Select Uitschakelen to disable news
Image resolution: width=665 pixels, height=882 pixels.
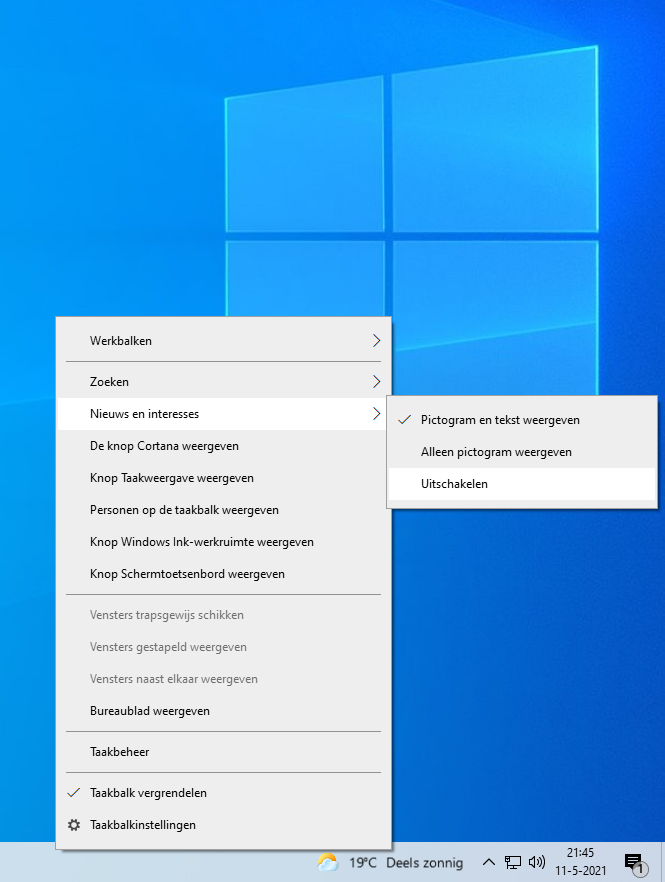(x=455, y=484)
